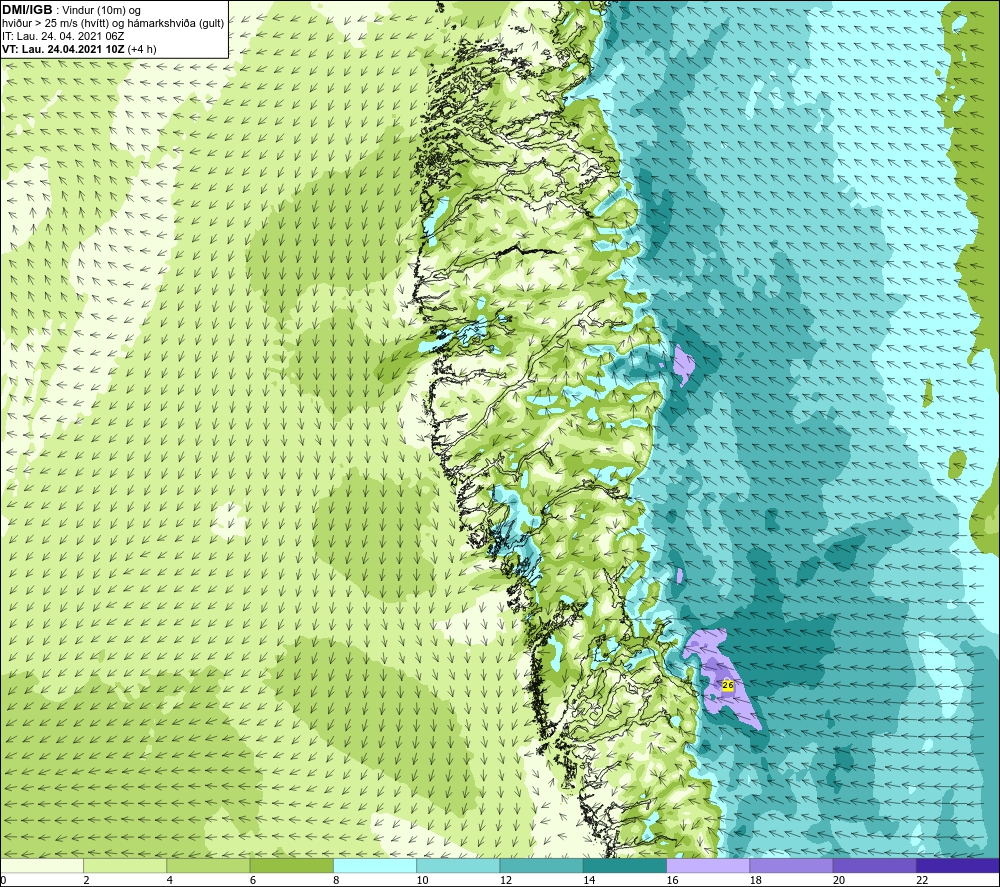Click the legend scale value 16
Image resolution: width=1000 pixels, height=887 pixels.
(672, 880)
